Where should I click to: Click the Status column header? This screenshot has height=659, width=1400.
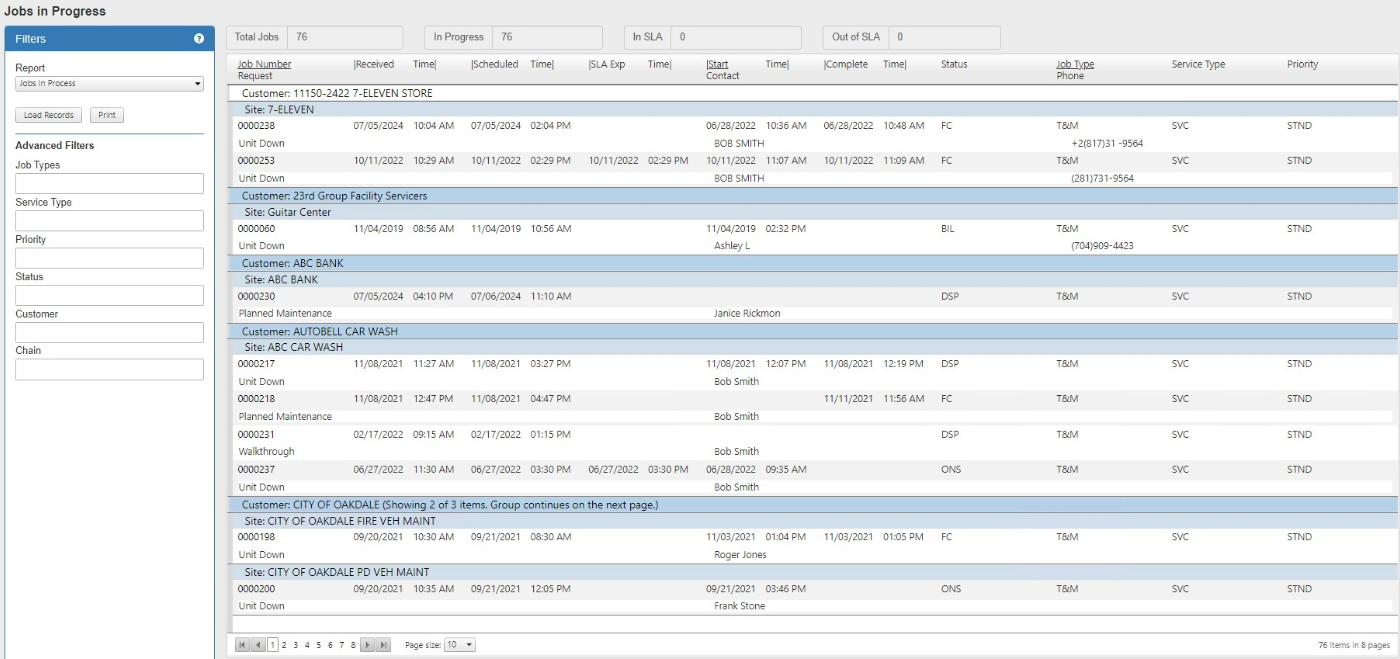(954, 64)
